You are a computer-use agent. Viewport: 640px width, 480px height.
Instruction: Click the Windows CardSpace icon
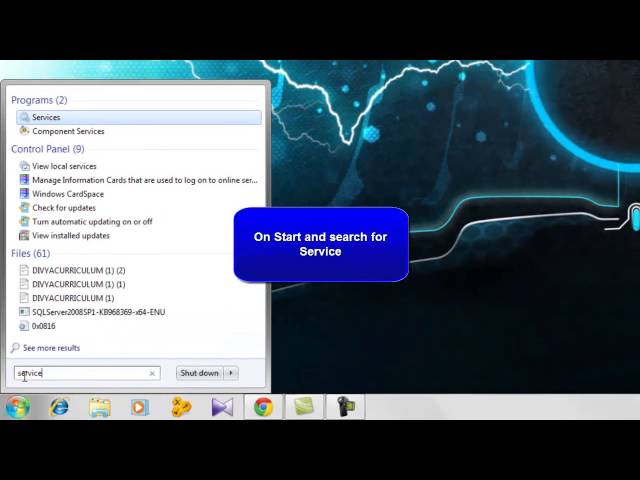tap(24, 194)
